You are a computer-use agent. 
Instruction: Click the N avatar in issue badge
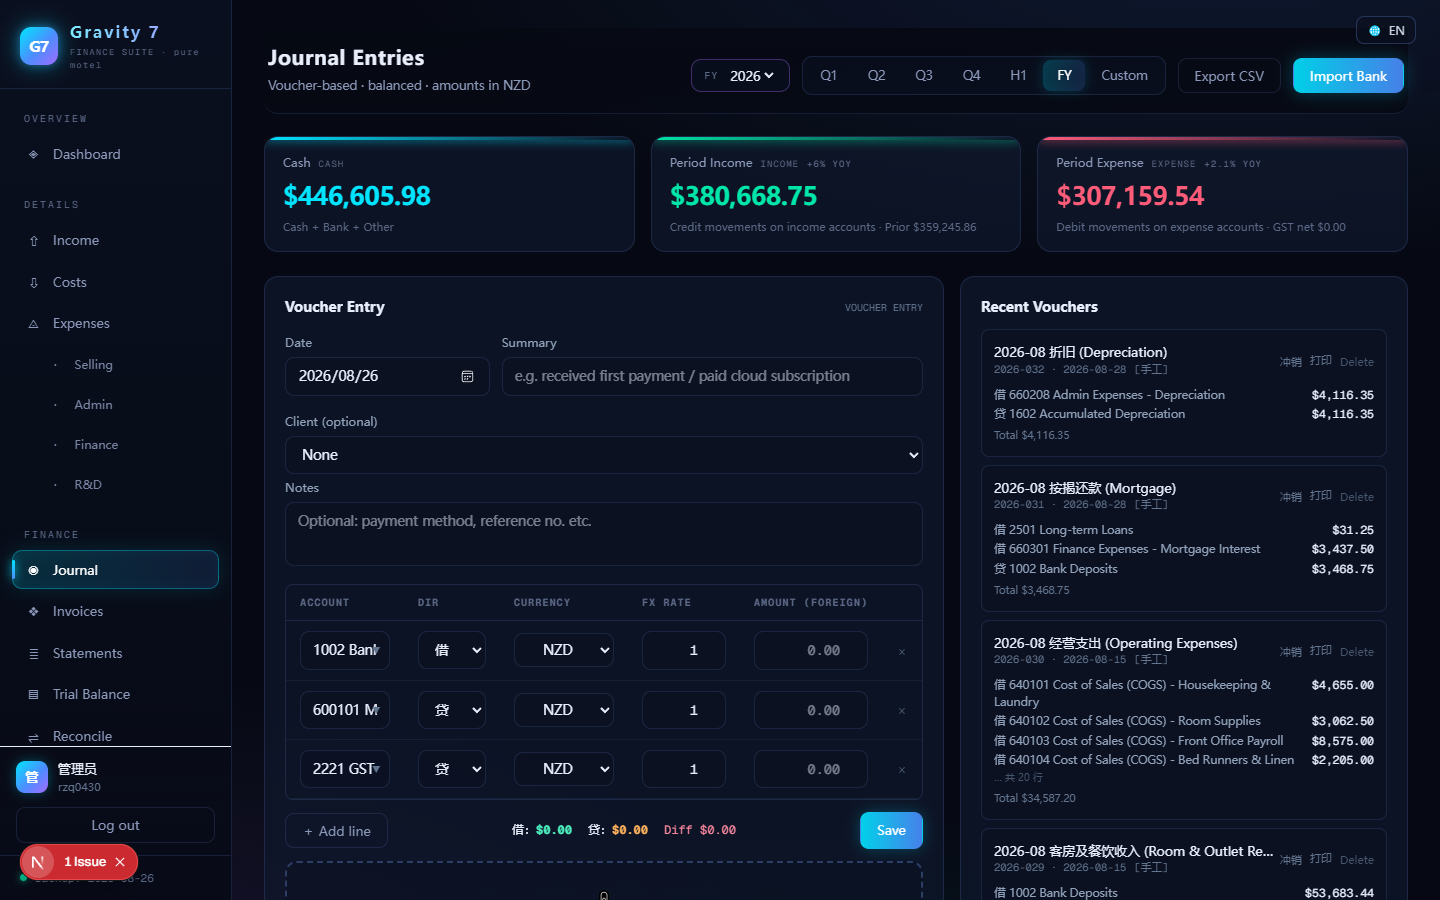38,862
